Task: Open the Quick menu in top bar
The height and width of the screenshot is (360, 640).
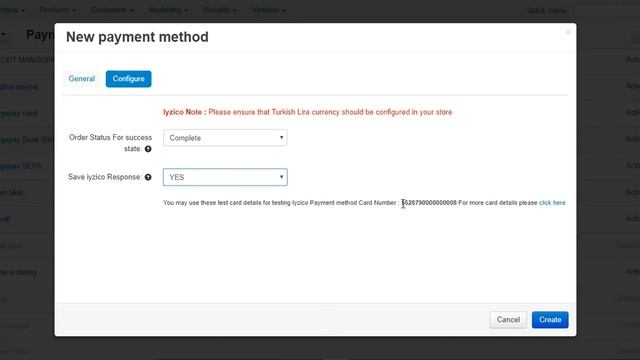Action: pos(546,11)
